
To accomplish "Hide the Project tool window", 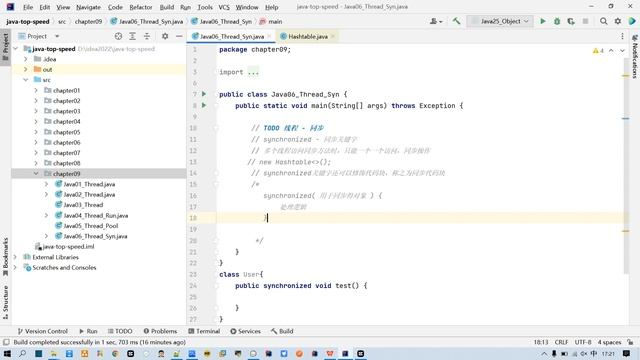I will 179,36.
